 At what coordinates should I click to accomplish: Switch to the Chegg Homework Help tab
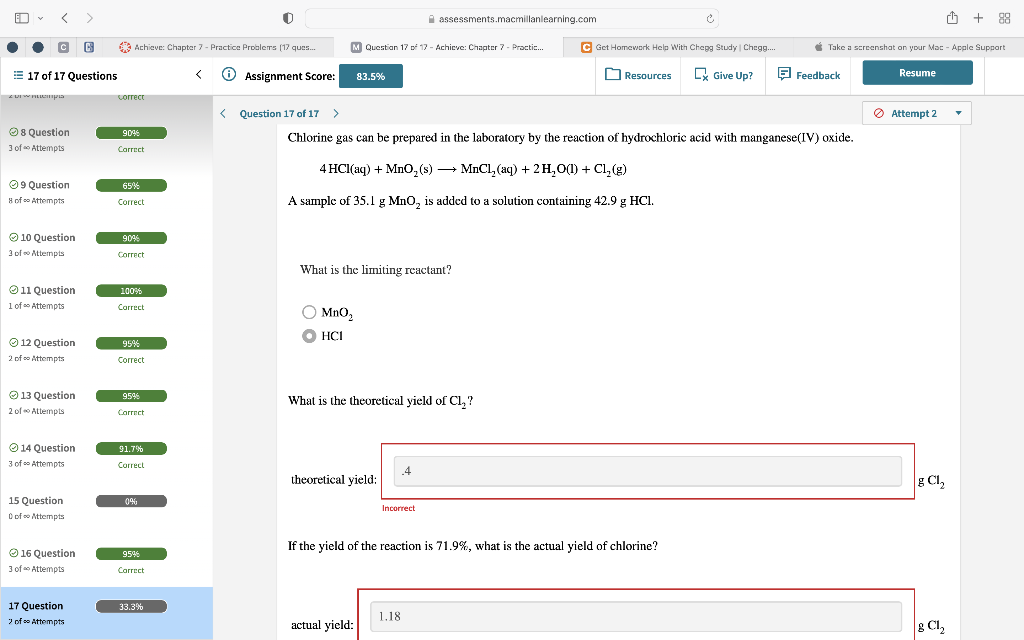point(679,47)
